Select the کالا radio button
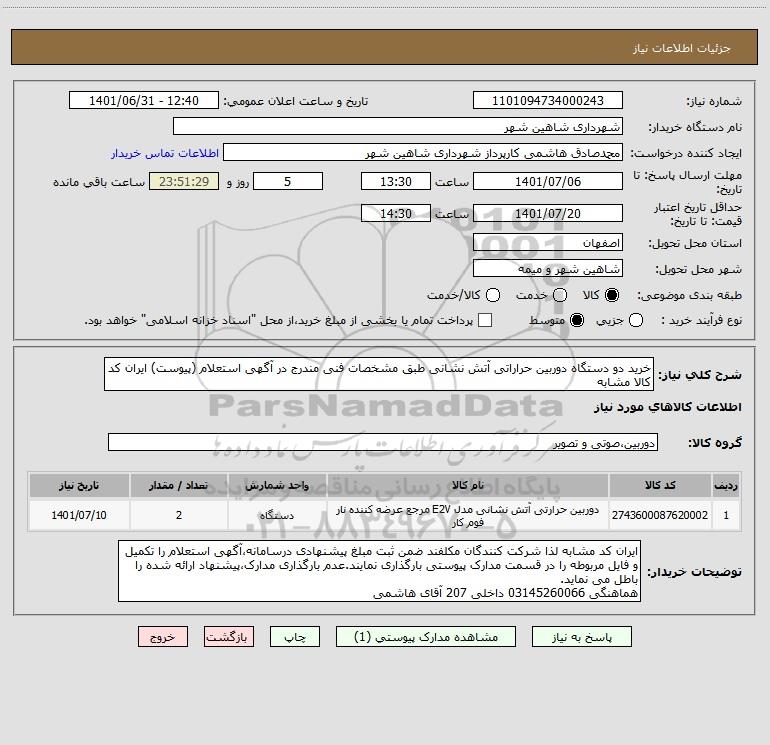Image resolution: width=770 pixels, height=745 pixels. 612,295
